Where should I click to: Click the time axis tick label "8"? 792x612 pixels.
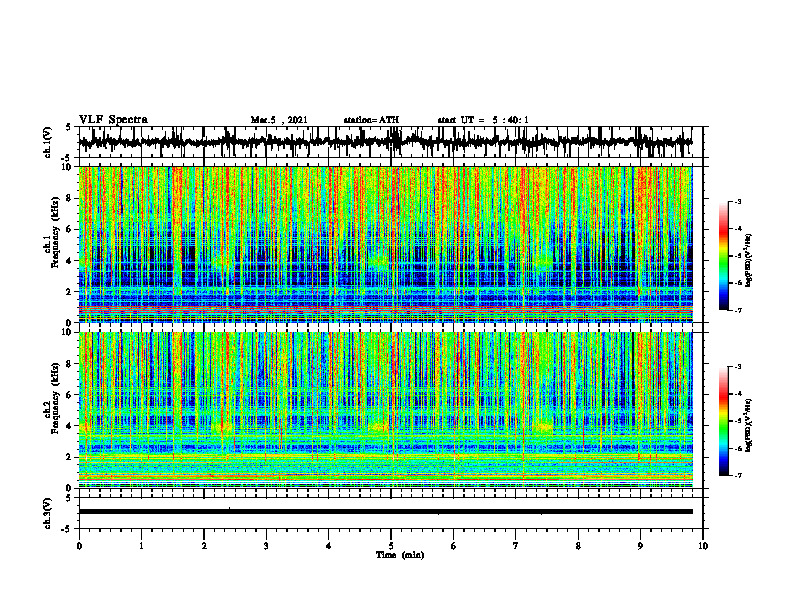pyautogui.click(x=578, y=546)
